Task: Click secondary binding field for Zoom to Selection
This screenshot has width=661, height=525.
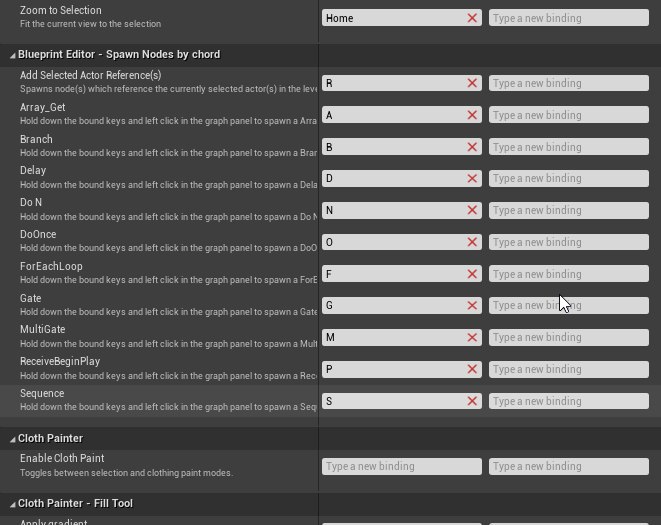Action: [569, 18]
